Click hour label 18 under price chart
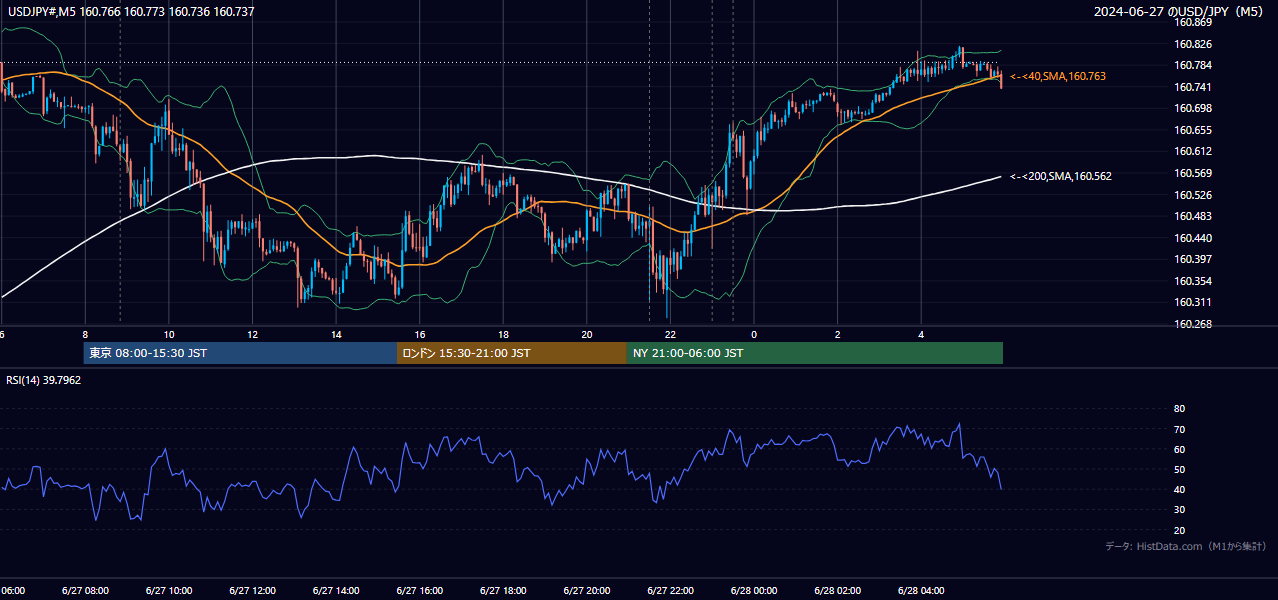 click(x=503, y=335)
